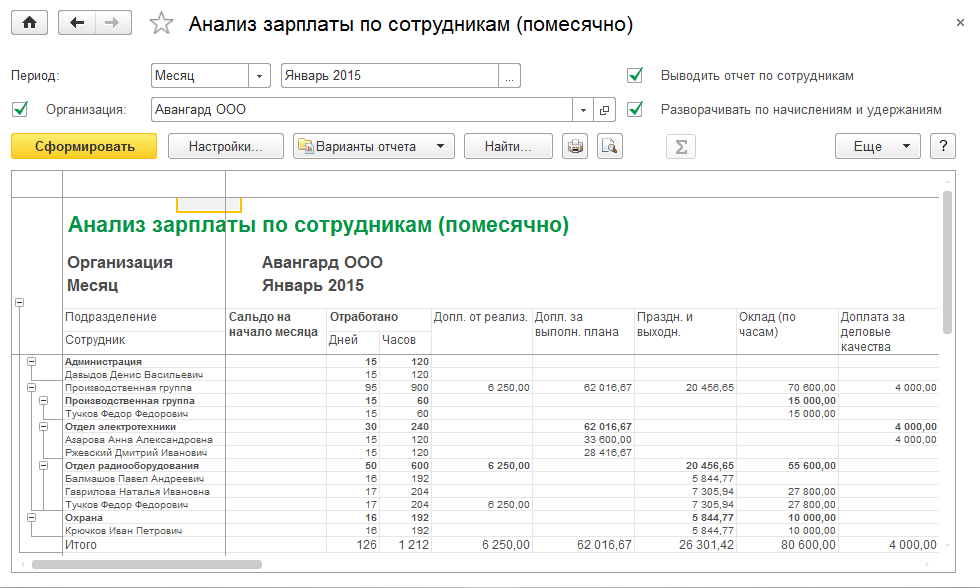Open the Месяц period type dropdown

(x=260, y=76)
